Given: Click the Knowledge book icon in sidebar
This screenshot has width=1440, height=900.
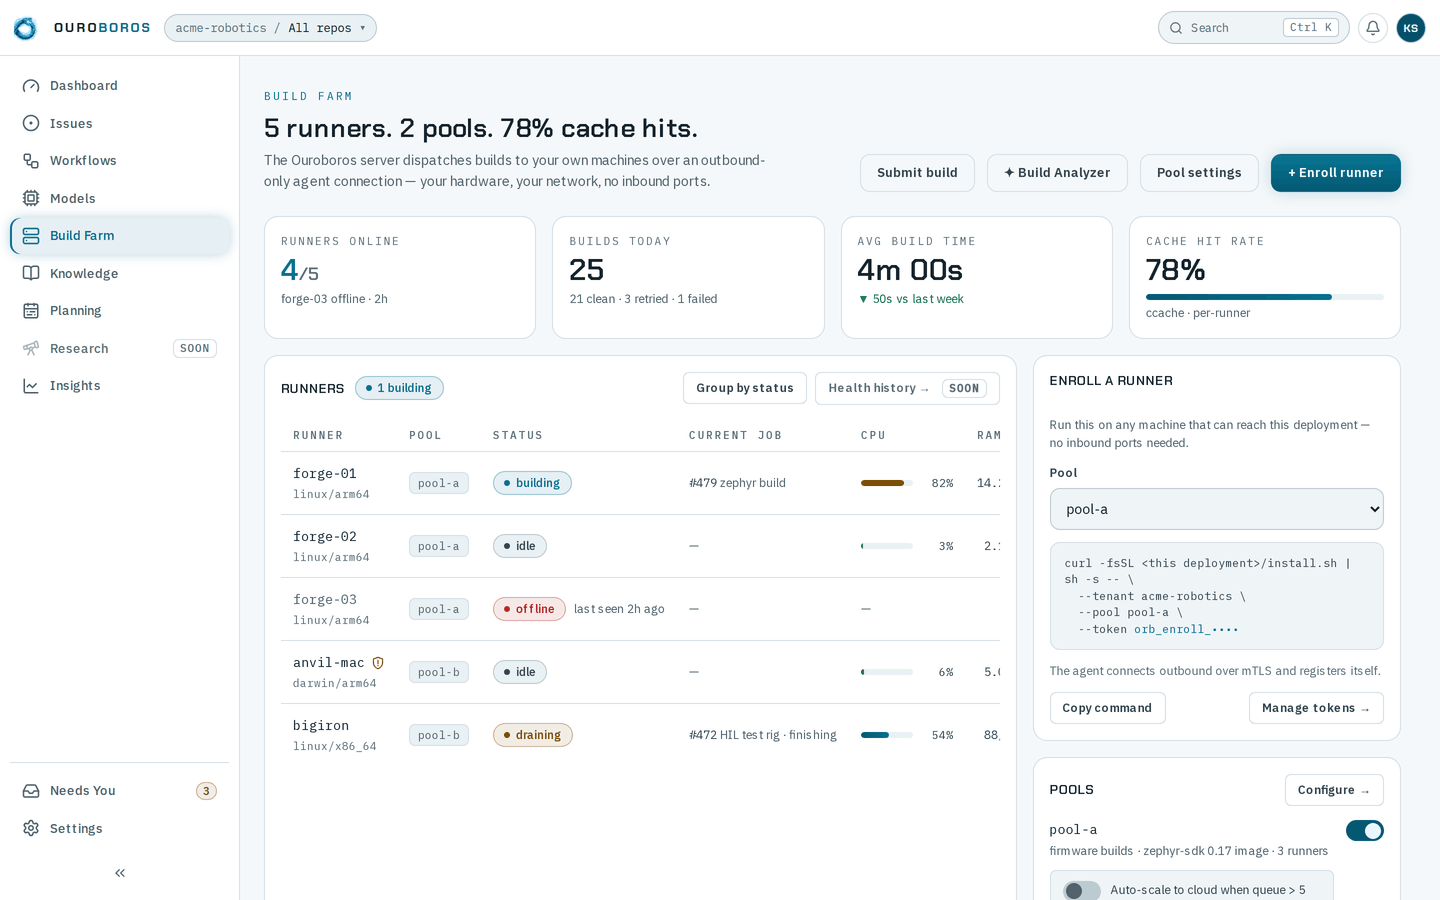Looking at the screenshot, I should pyautogui.click(x=31, y=273).
